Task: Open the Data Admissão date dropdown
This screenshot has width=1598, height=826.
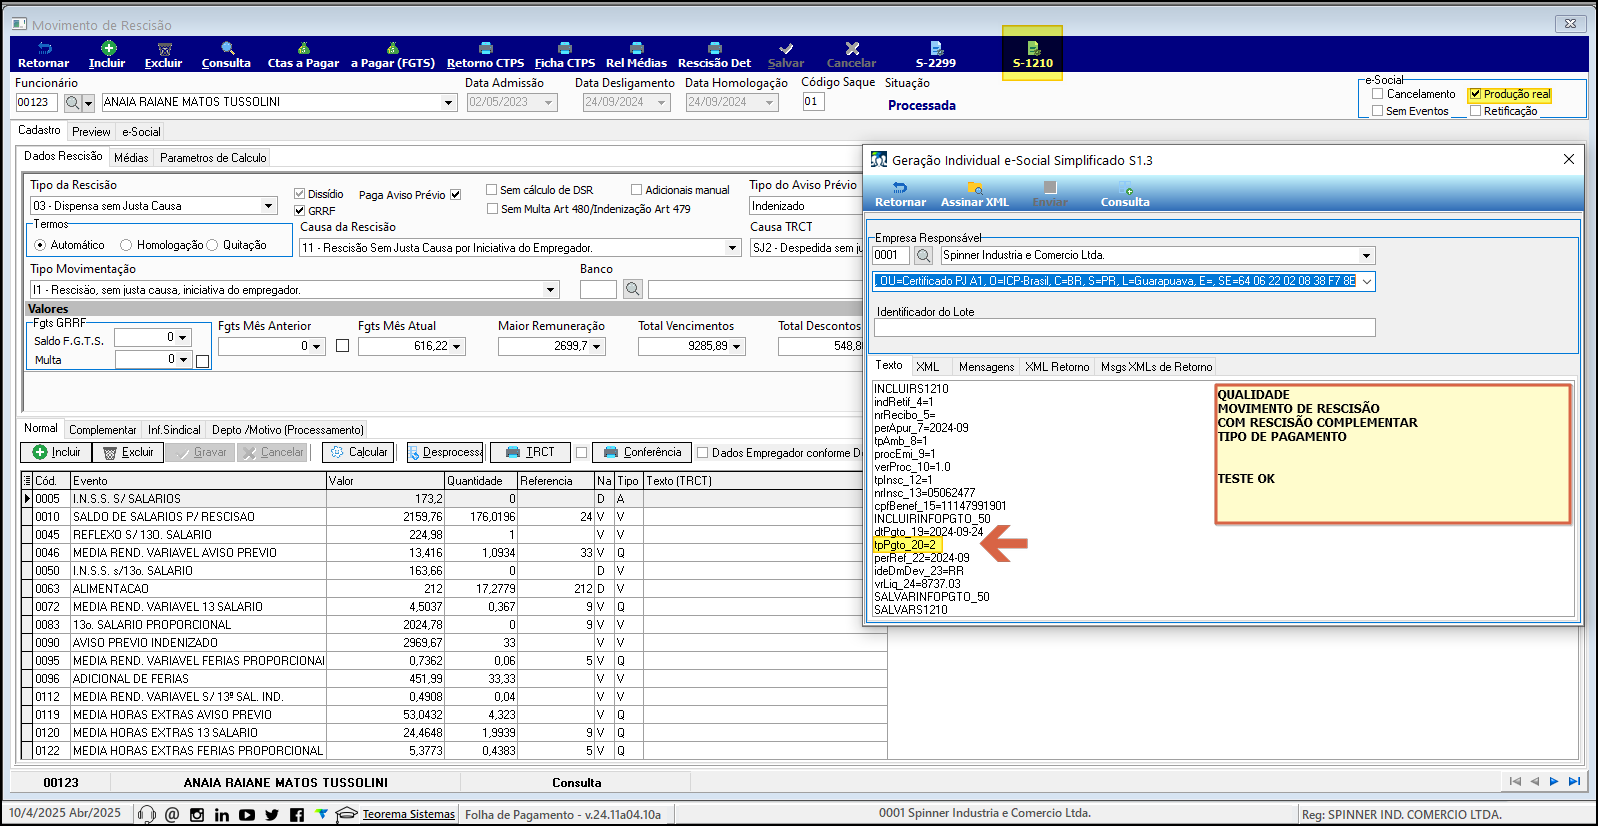Action: click(x=548, y=102)
